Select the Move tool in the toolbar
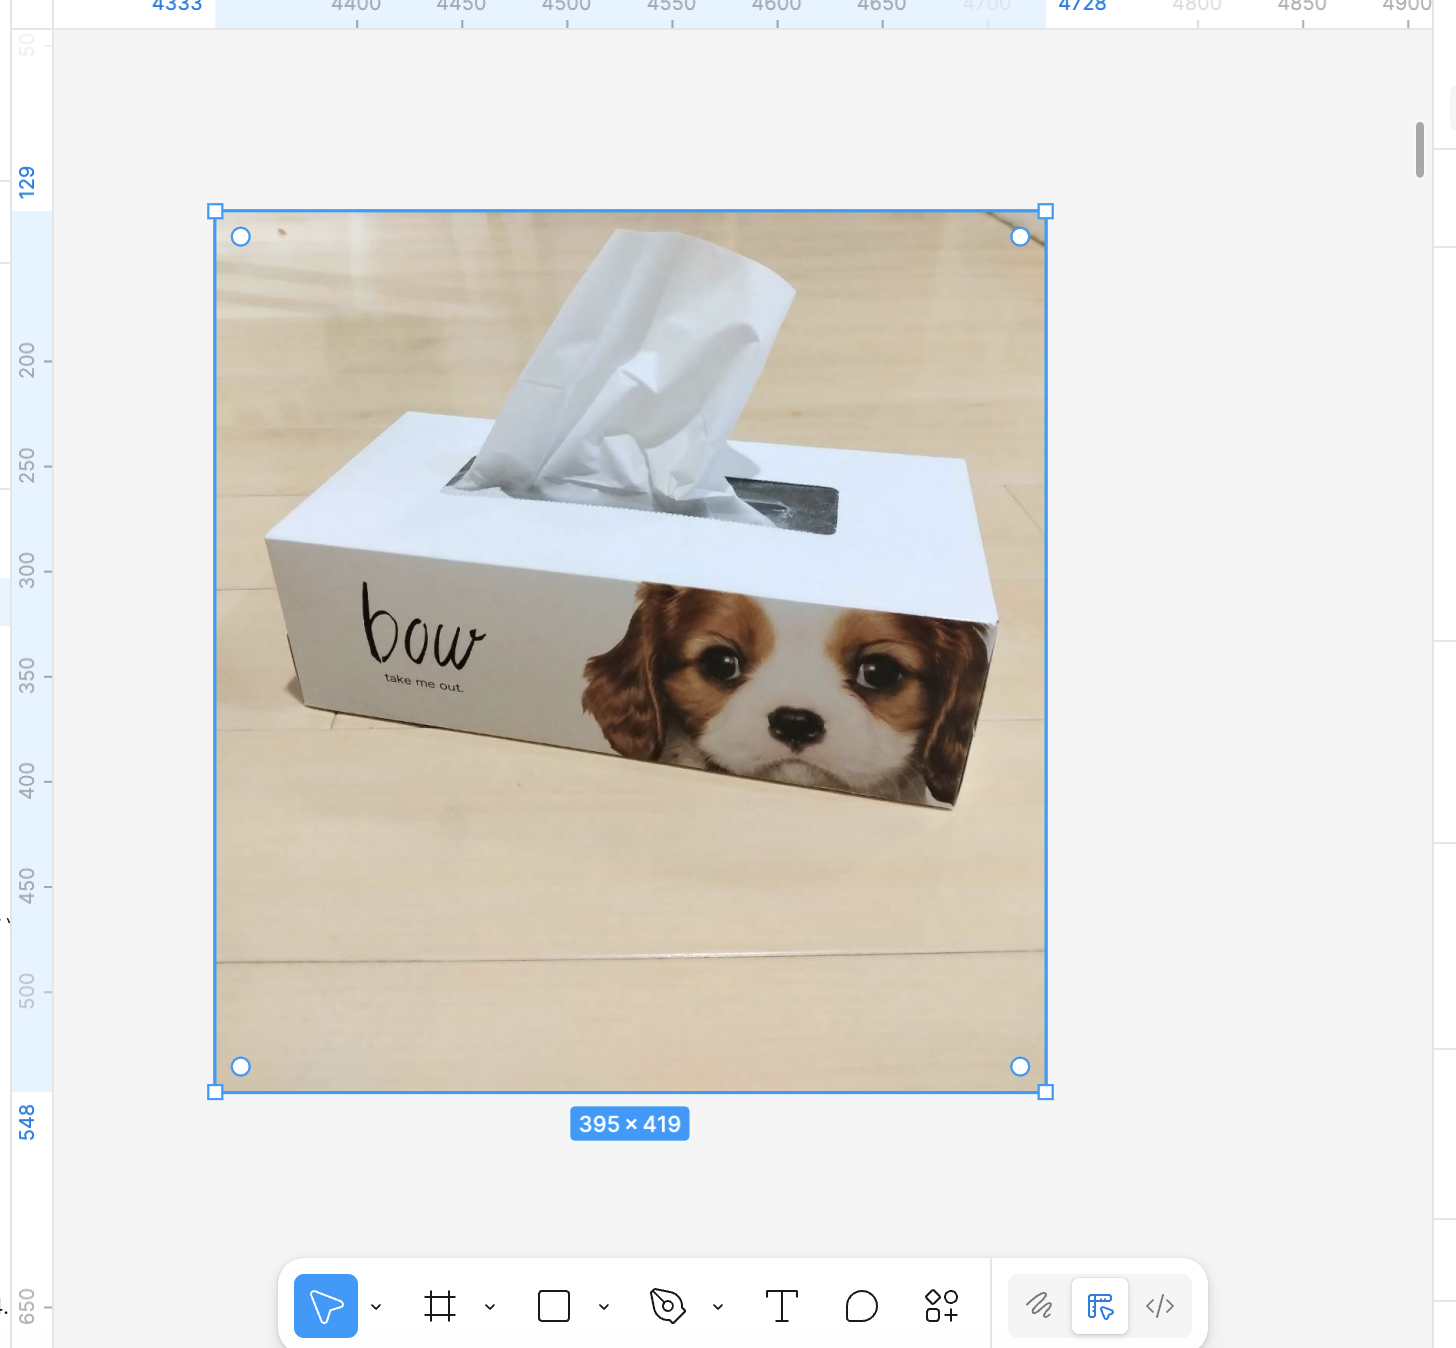 pyautogui.click(x=325, y=1306)
